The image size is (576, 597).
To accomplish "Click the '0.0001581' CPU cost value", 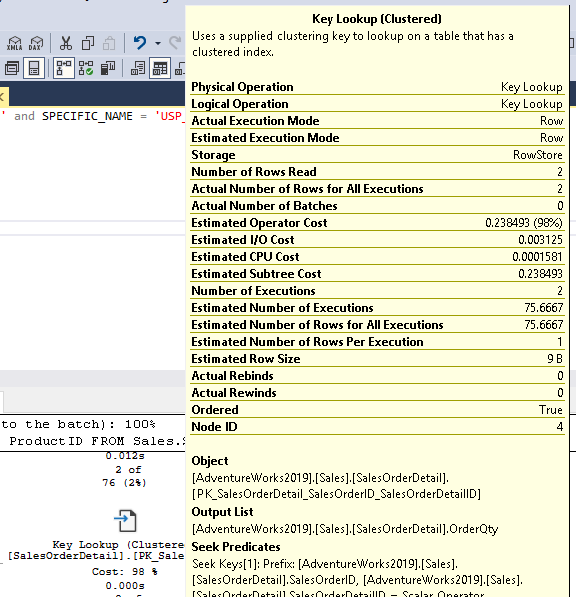I will [x=537, y=257].
